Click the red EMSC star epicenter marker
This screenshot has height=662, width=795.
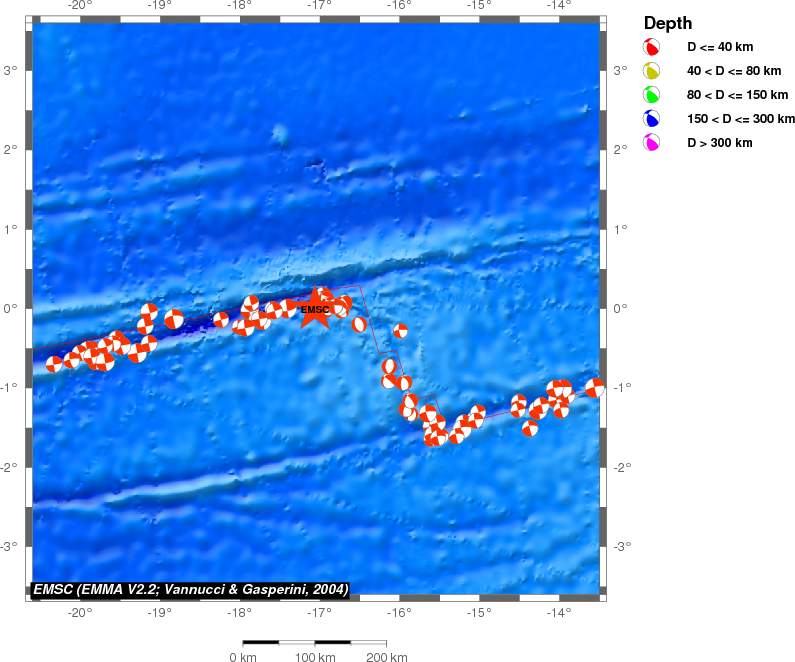click(x=315, y=308)
